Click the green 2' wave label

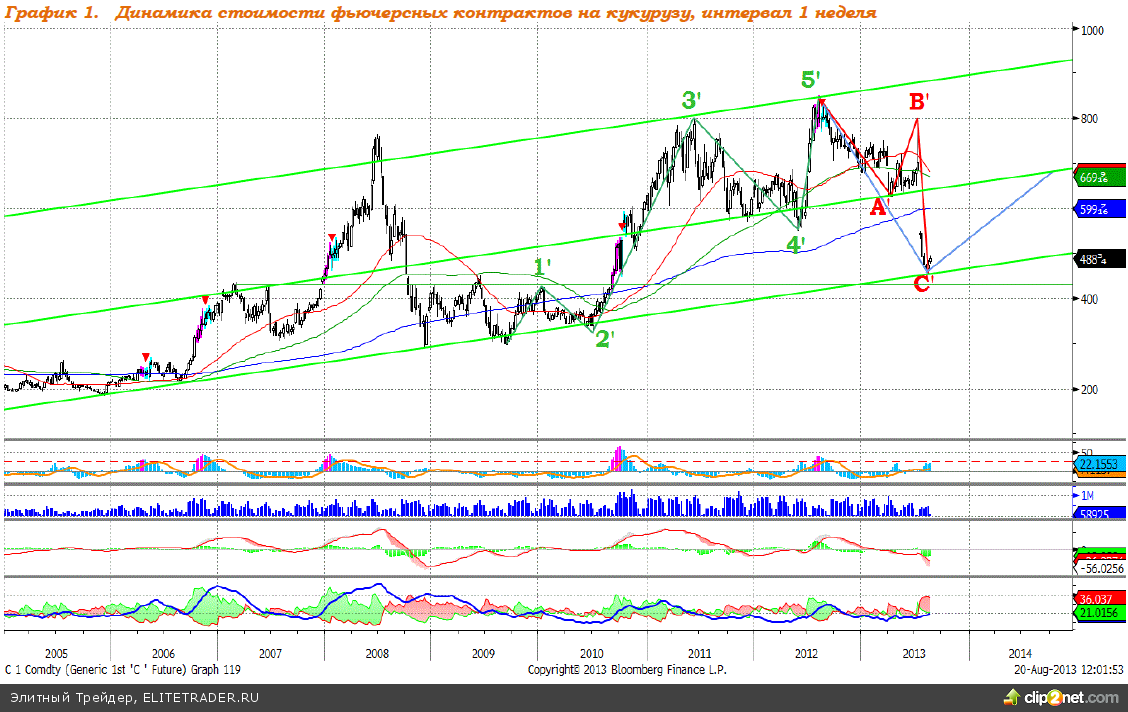[604, 339]
